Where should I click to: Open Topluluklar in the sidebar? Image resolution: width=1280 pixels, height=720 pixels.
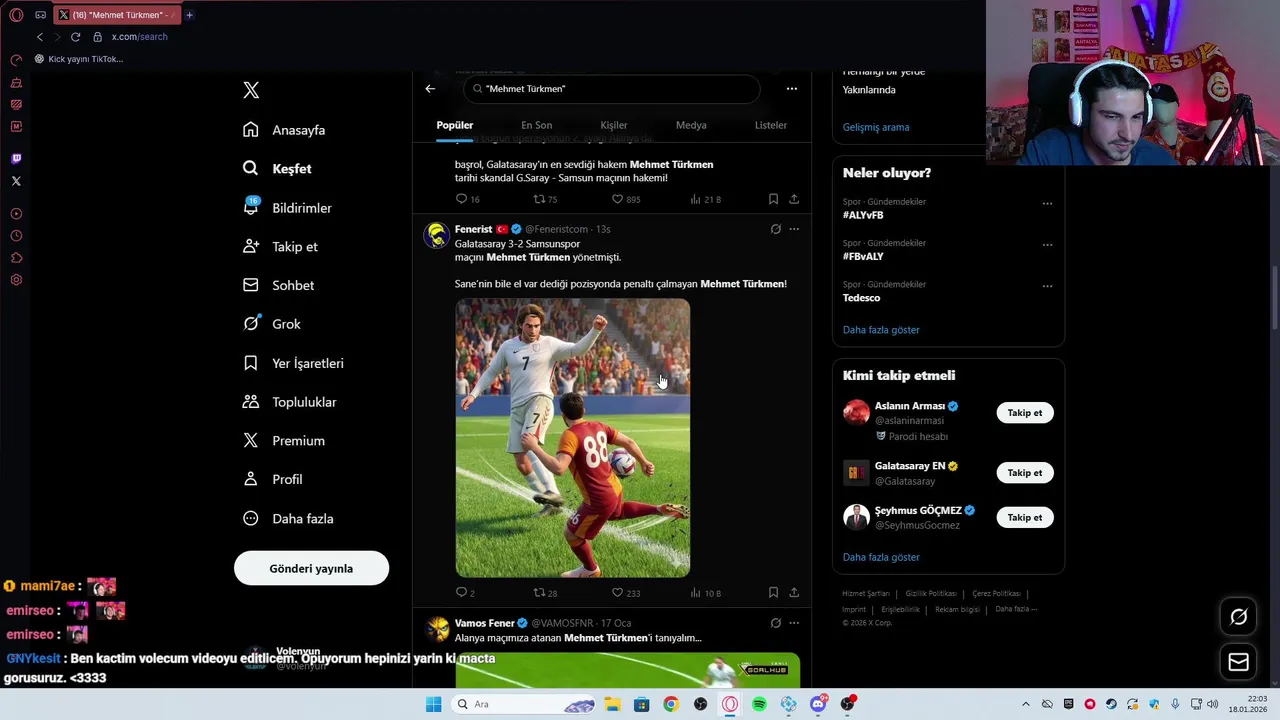point(290,402)
